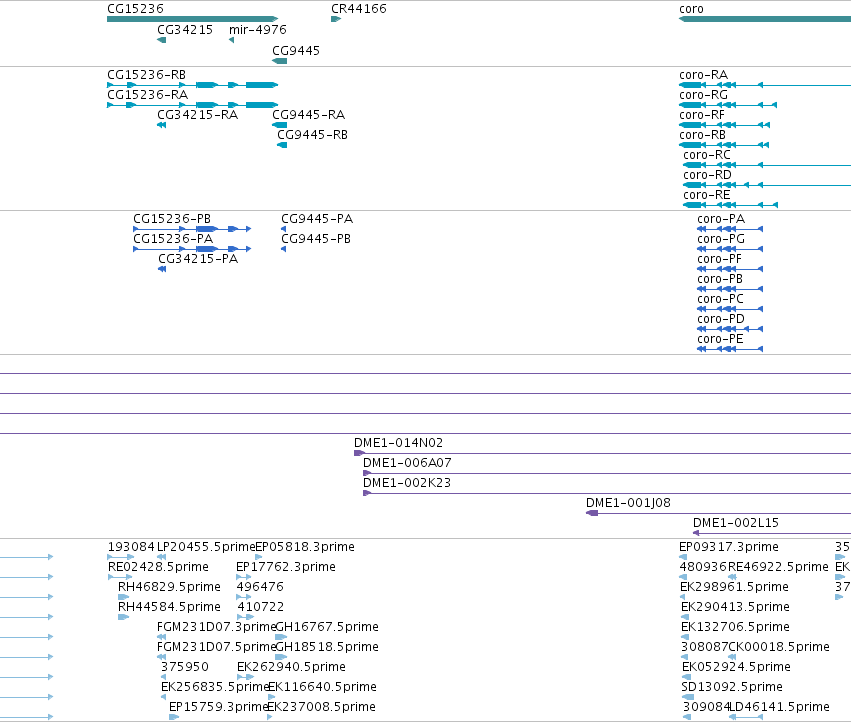Screen dimensions: 851x722
Task: Select the CG15236-PB protein feature
Action: click(x=192, y=229)
